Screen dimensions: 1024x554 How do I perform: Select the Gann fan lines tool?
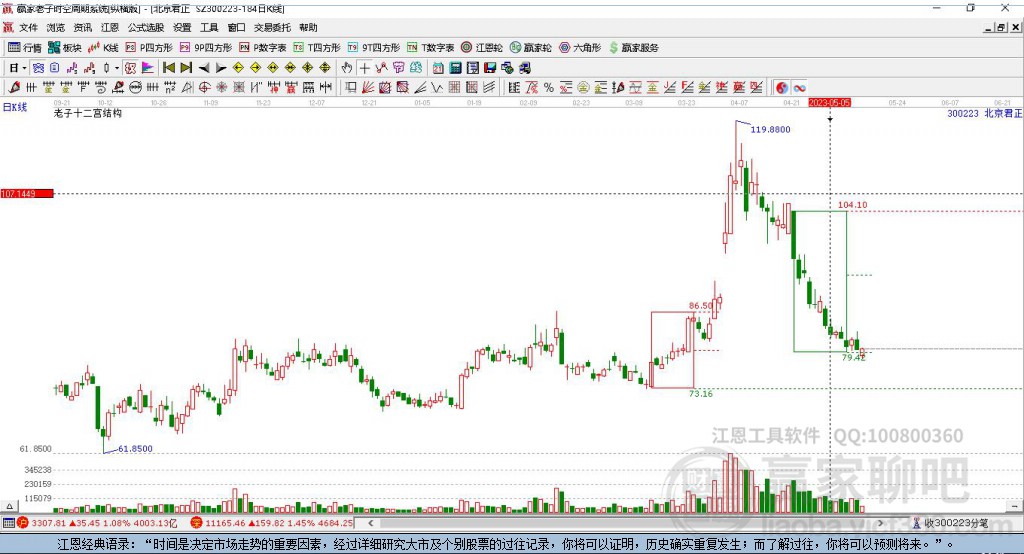368,88
